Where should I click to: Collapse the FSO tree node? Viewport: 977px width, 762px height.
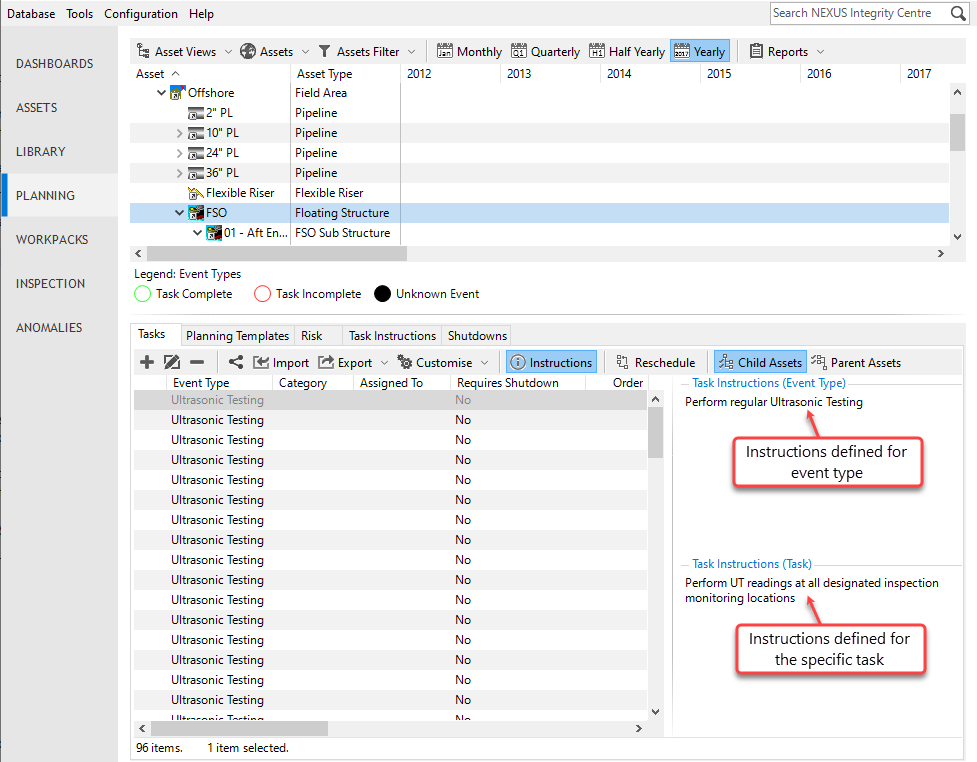[x=179, y=212]
